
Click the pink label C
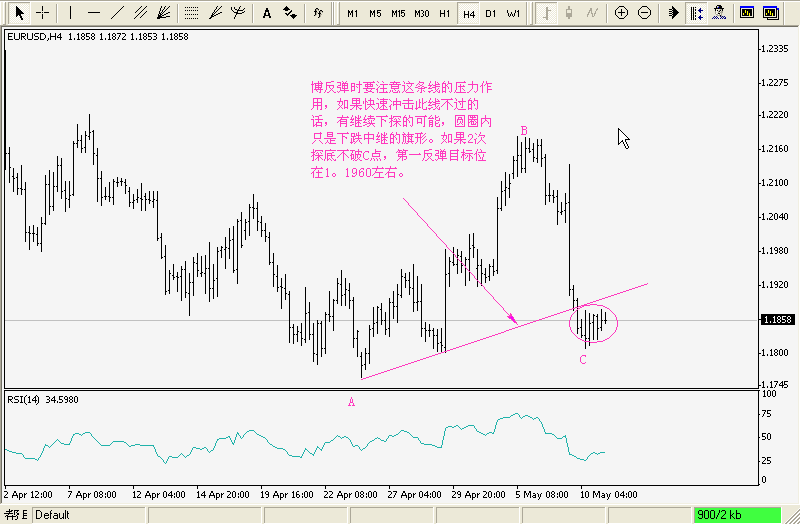click(x=583, y=360)
